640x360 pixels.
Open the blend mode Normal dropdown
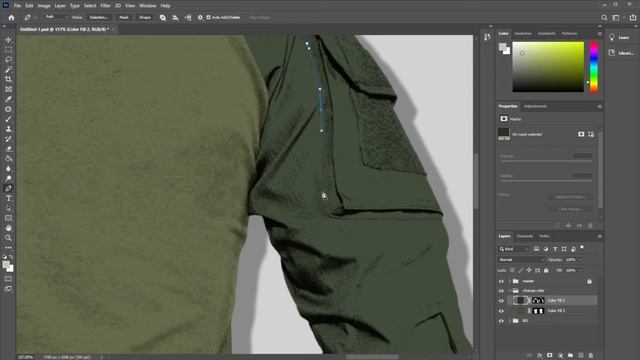521,260
